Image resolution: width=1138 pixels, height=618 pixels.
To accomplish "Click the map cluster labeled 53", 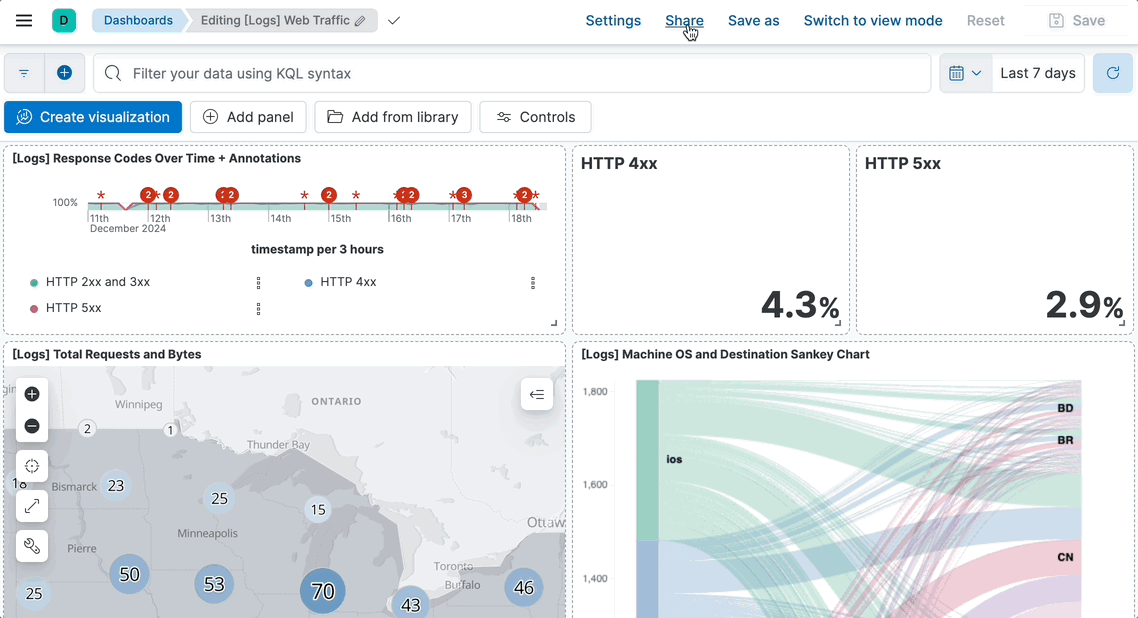I will click(214, 584).
